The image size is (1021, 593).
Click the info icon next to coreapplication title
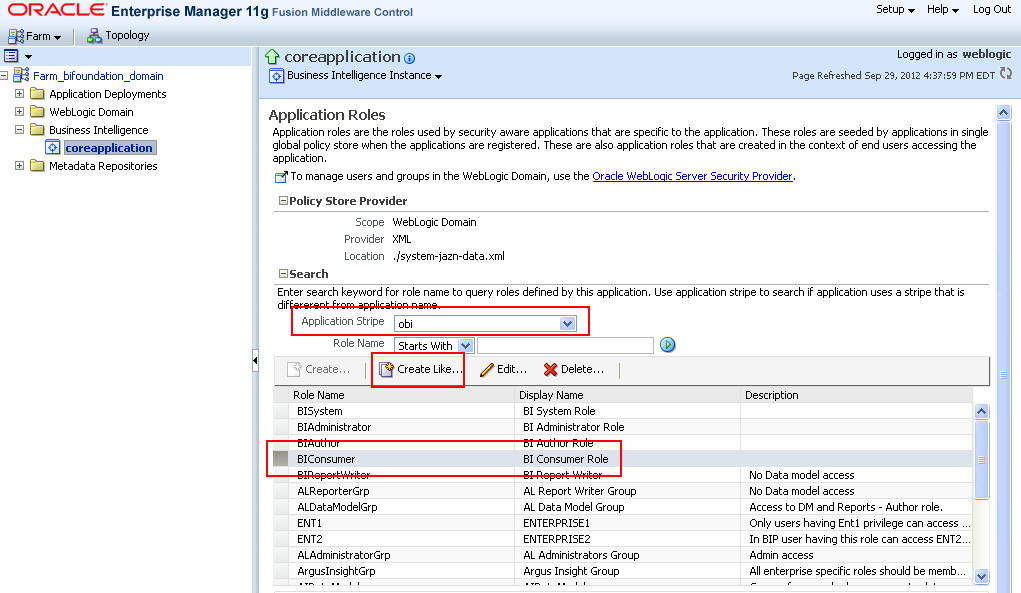[x=408, y=58]
